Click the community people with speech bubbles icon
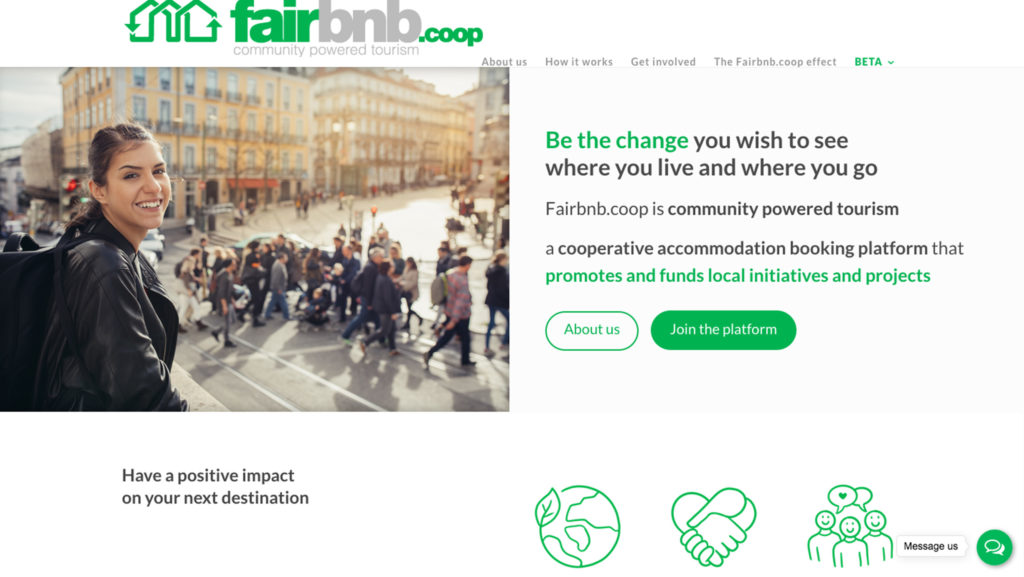This screenshot has width=1024, height=577. pos(850,526)
